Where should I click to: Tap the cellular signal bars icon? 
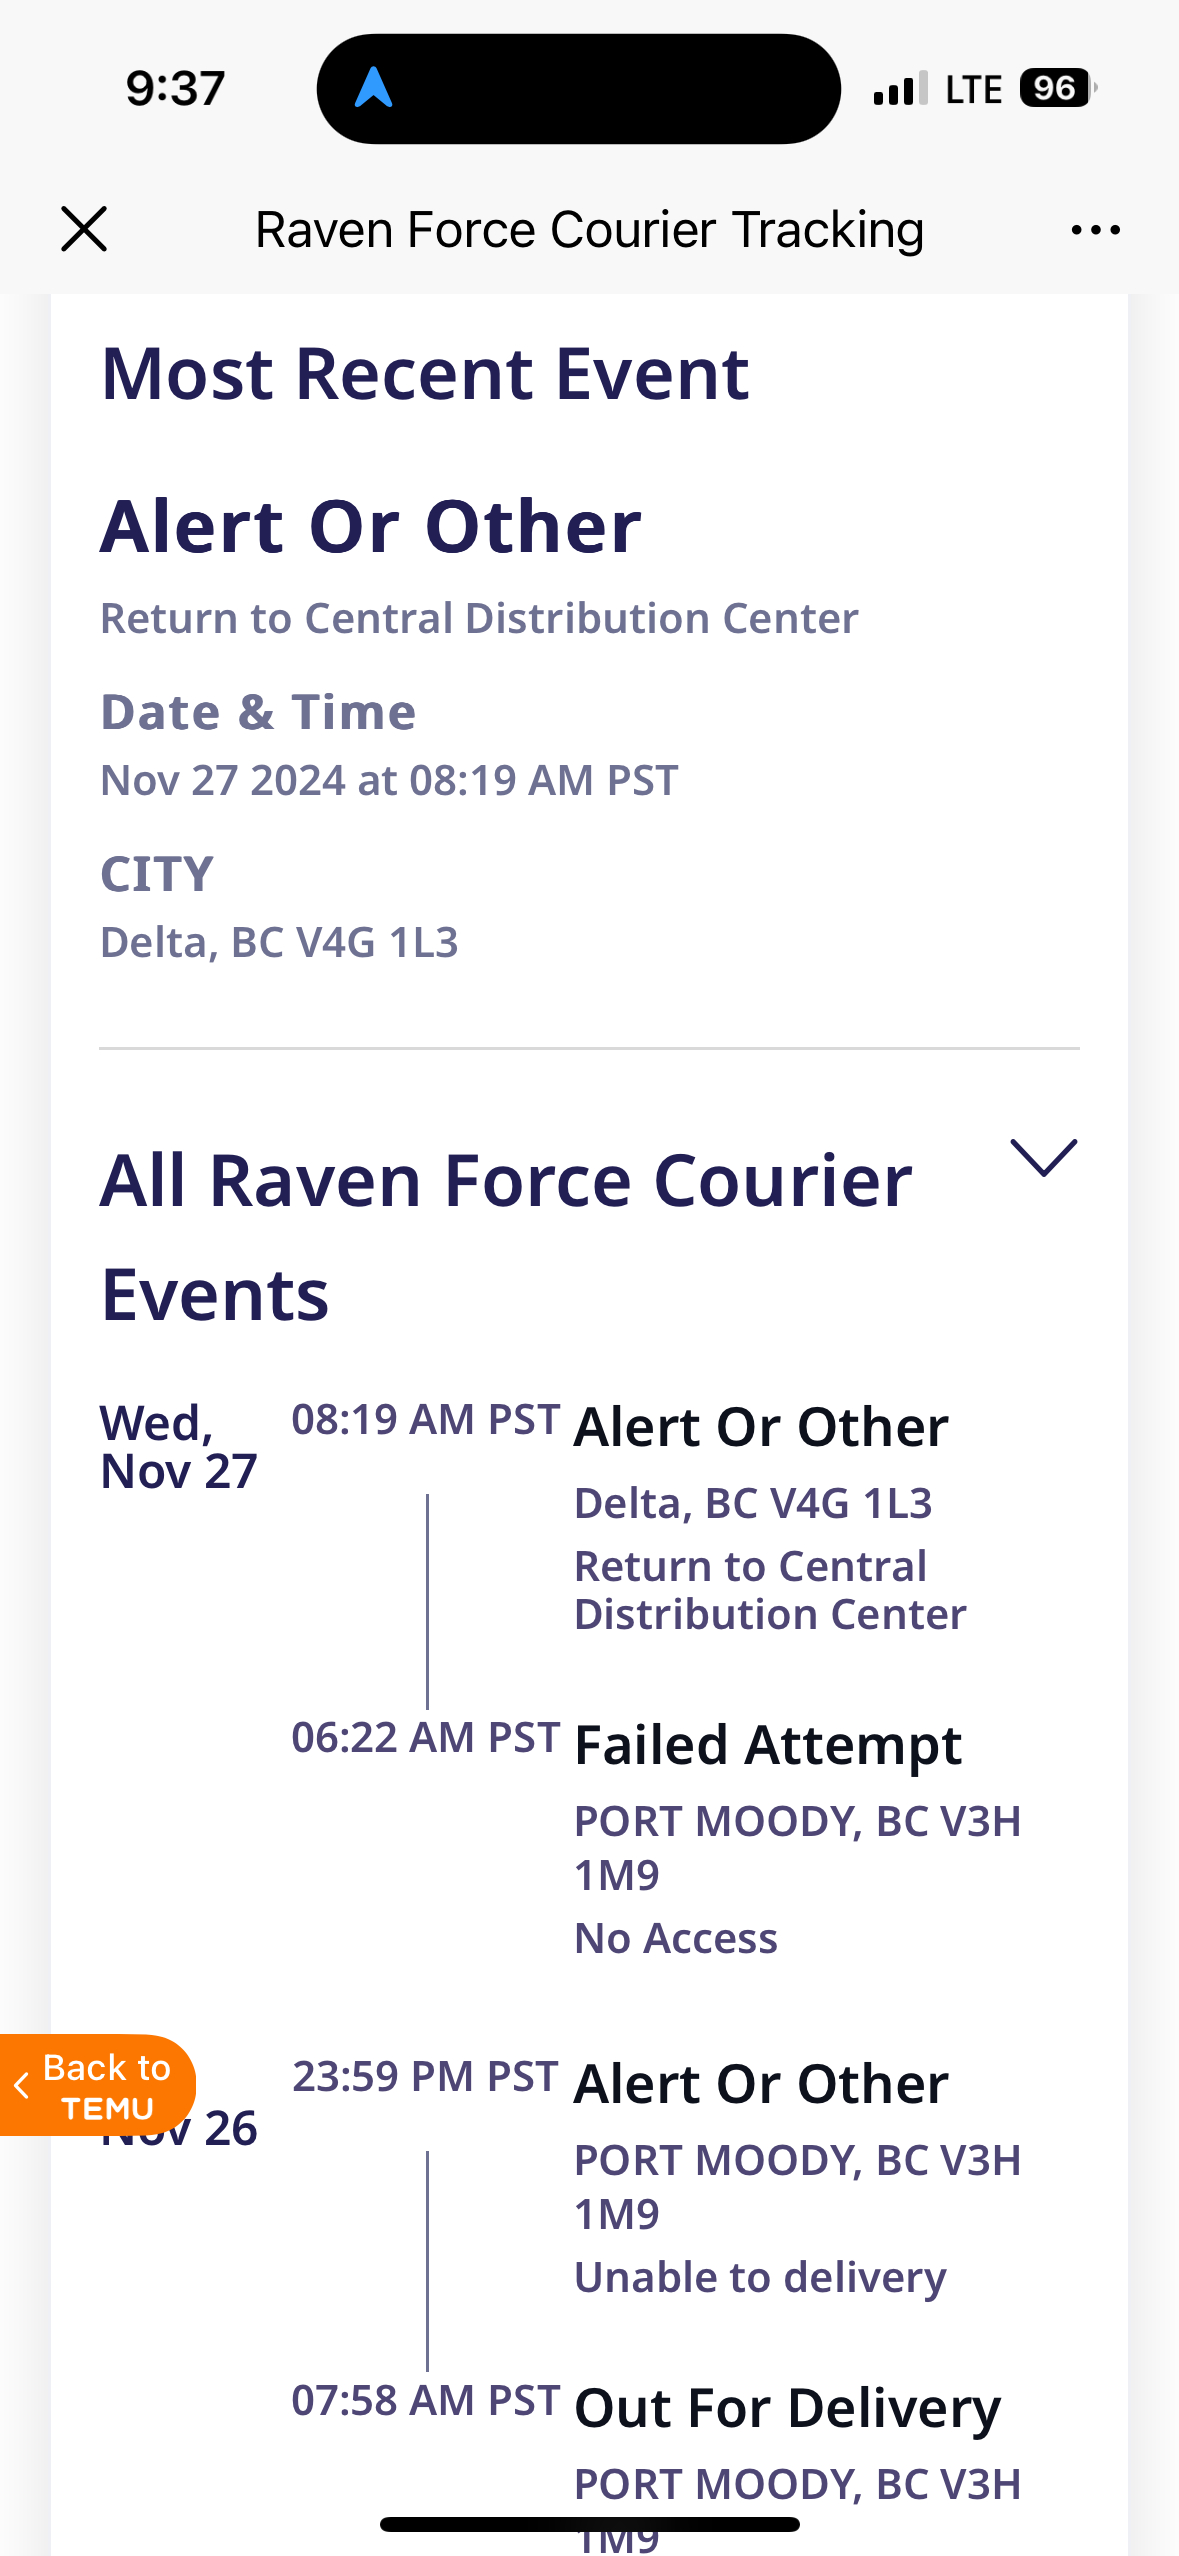coord(900,89)
